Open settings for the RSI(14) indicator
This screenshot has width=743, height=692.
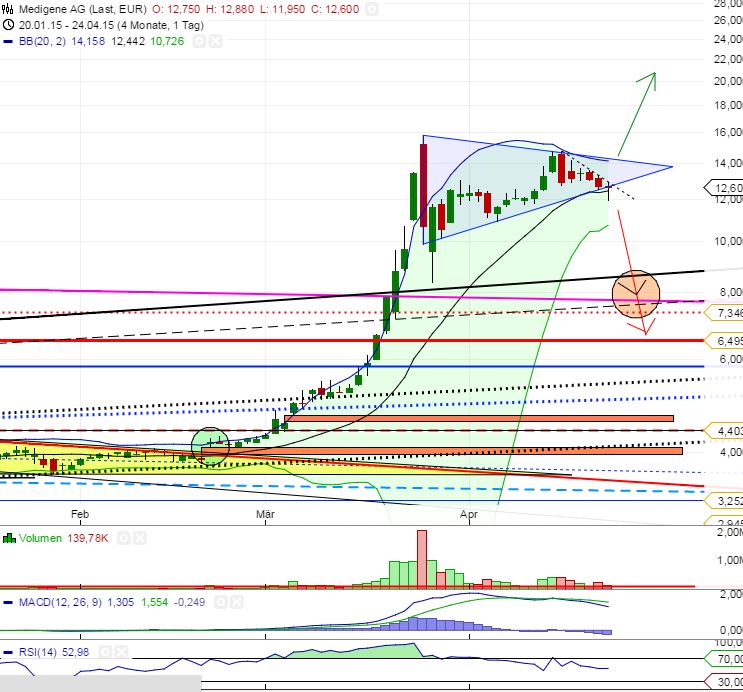[x=105, y=652]
